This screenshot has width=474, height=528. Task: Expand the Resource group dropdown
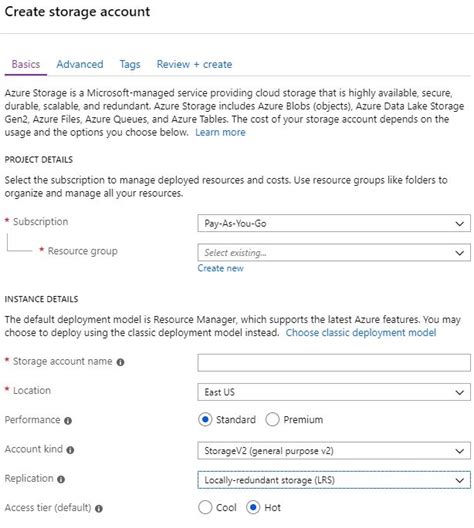pos(334,253)
